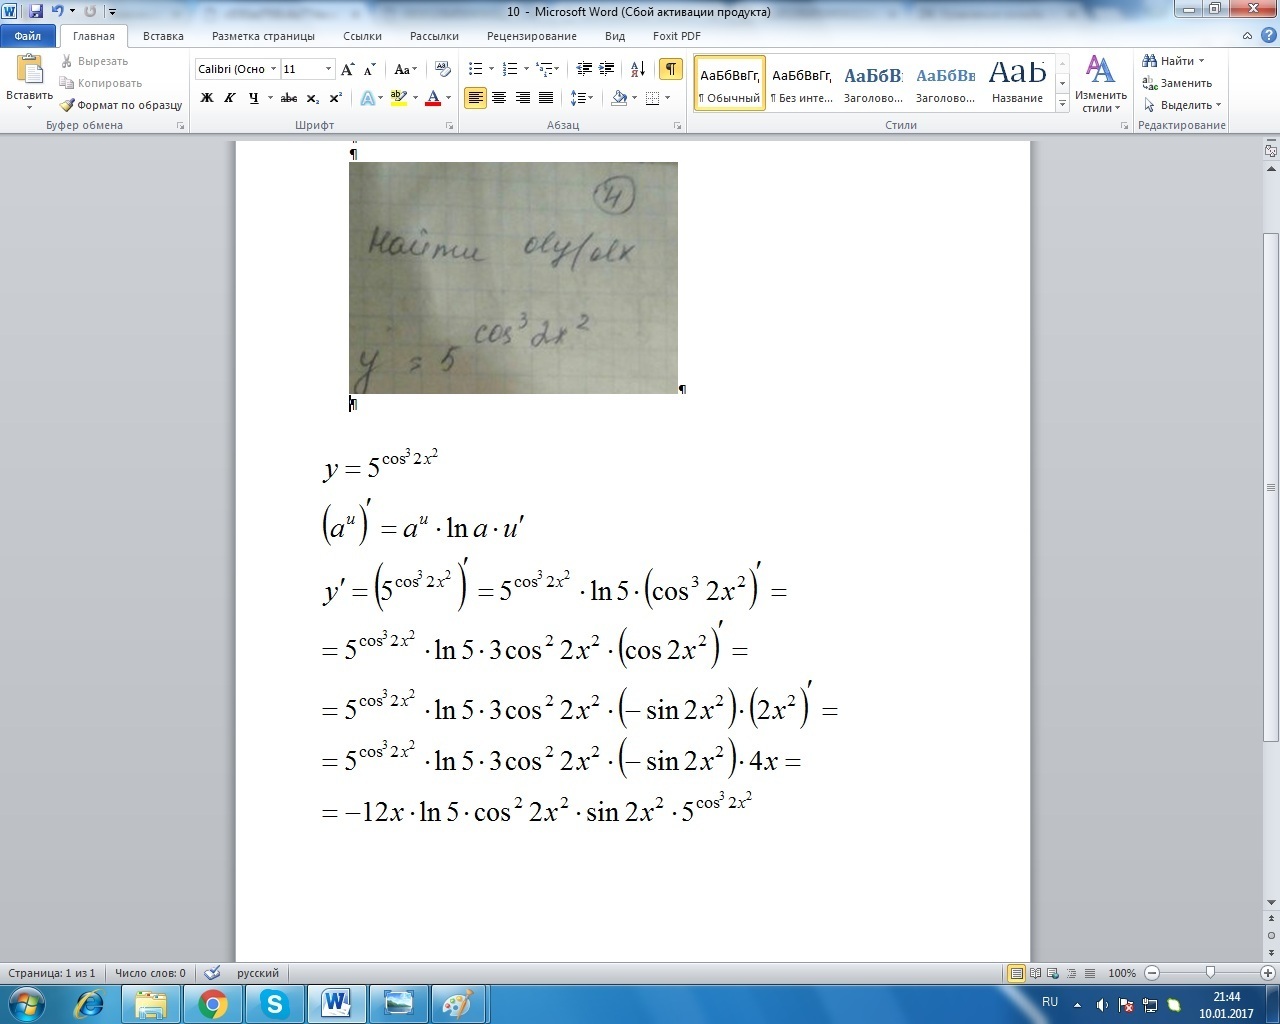Open Google Chrome from the taskbar

tap(213, 1003)
